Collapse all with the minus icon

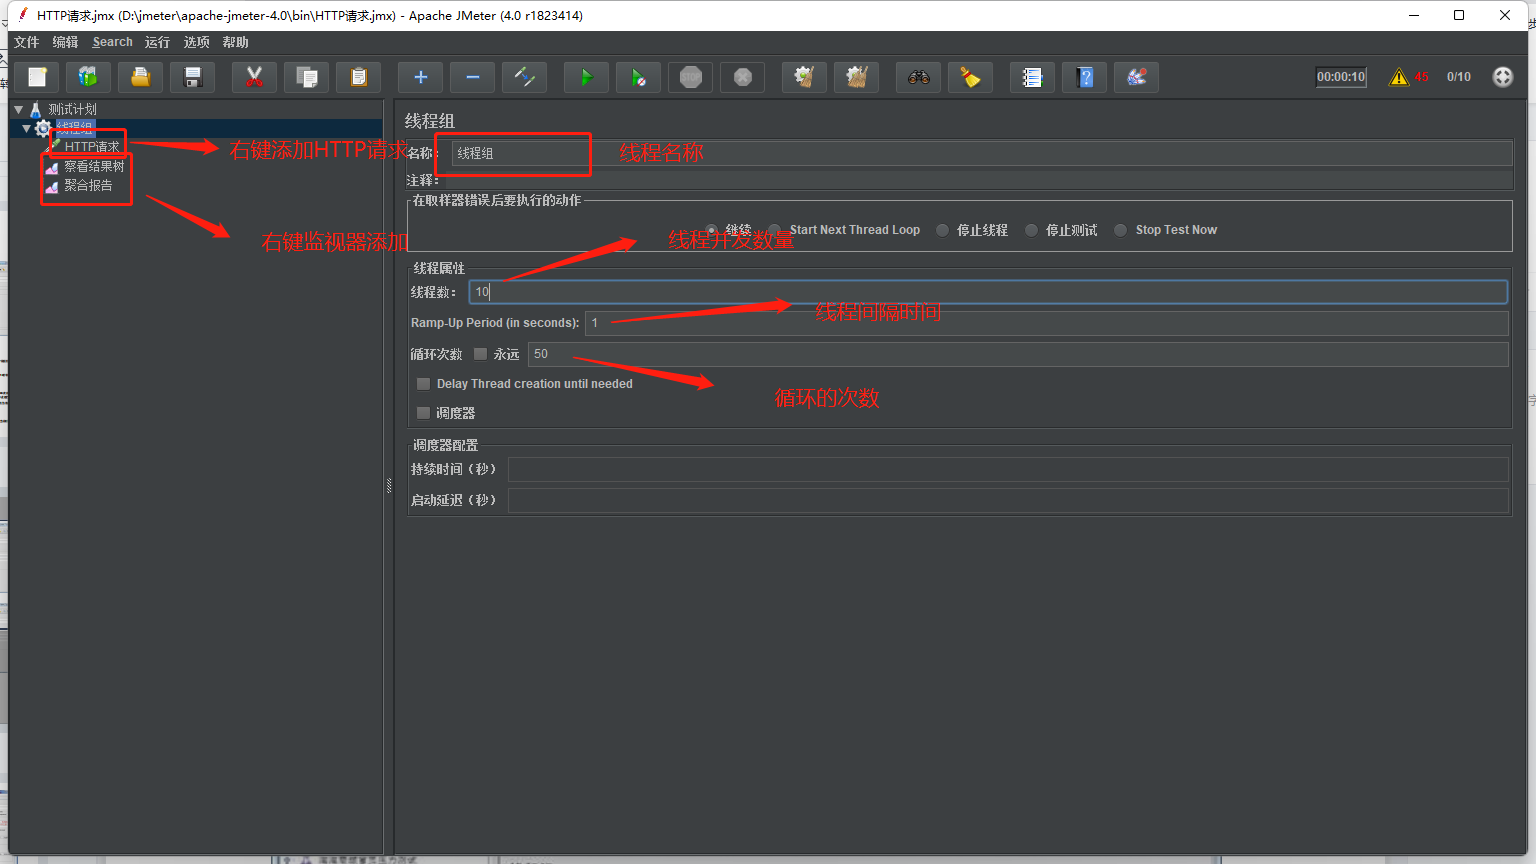click(x=473, y=77)
